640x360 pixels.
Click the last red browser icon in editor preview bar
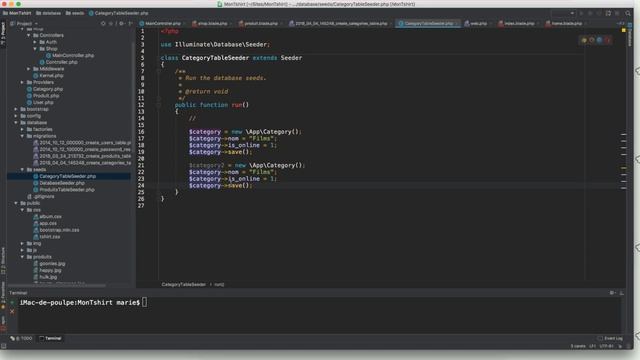tap(608, 40)
